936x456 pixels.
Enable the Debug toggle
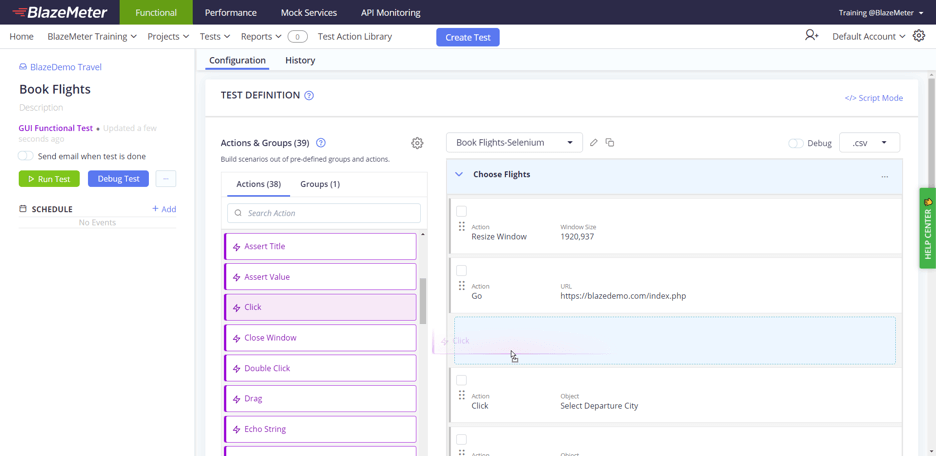[x=796, y=143]
